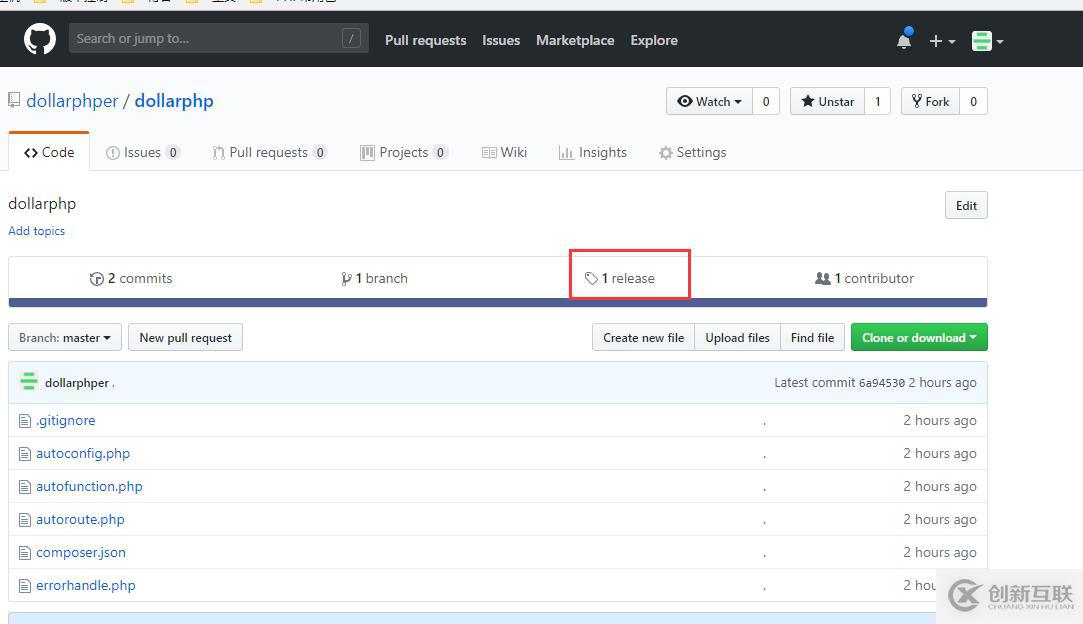The image size is (1083, 624).
Task: Expand Branch: master selector
Action: pyautogui.click(x=65, y=337)
